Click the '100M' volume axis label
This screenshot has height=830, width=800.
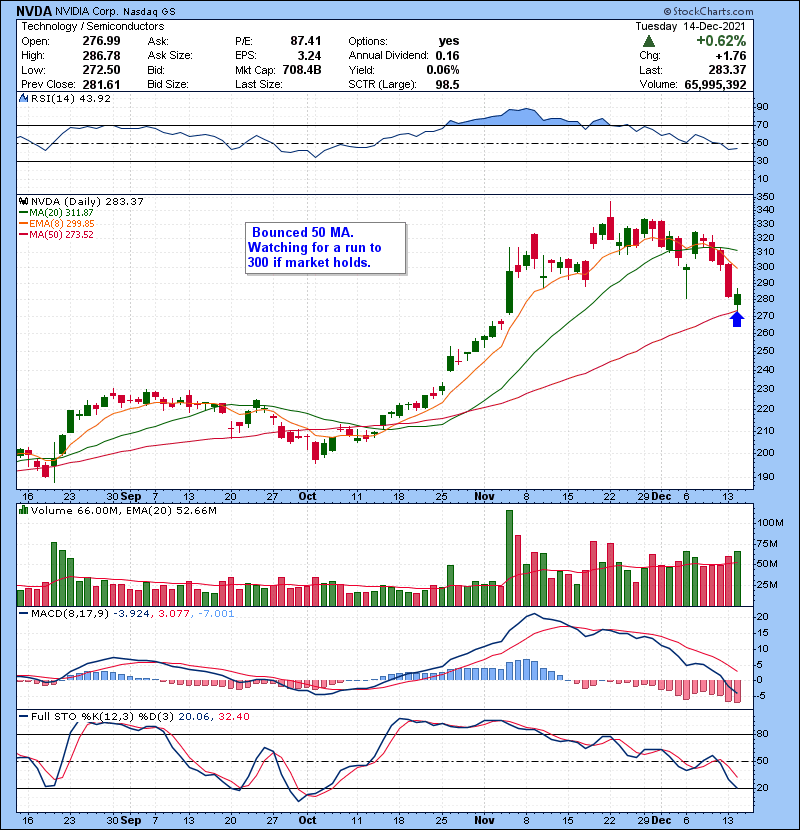click(770, 523)
